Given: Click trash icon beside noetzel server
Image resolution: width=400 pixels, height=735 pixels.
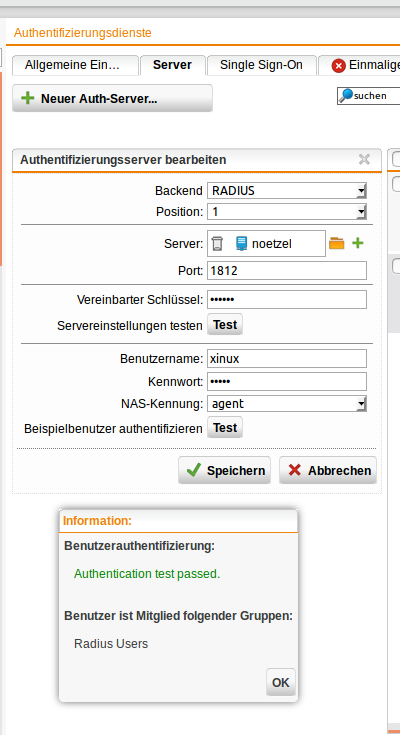Looking at the screenshot, I should click(x=217, y=244).
